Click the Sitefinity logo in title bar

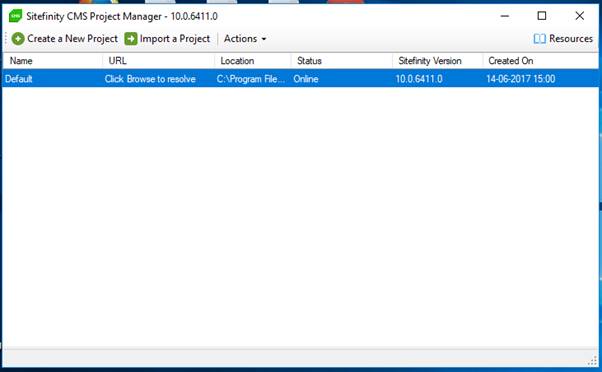[x=15, y=16]
